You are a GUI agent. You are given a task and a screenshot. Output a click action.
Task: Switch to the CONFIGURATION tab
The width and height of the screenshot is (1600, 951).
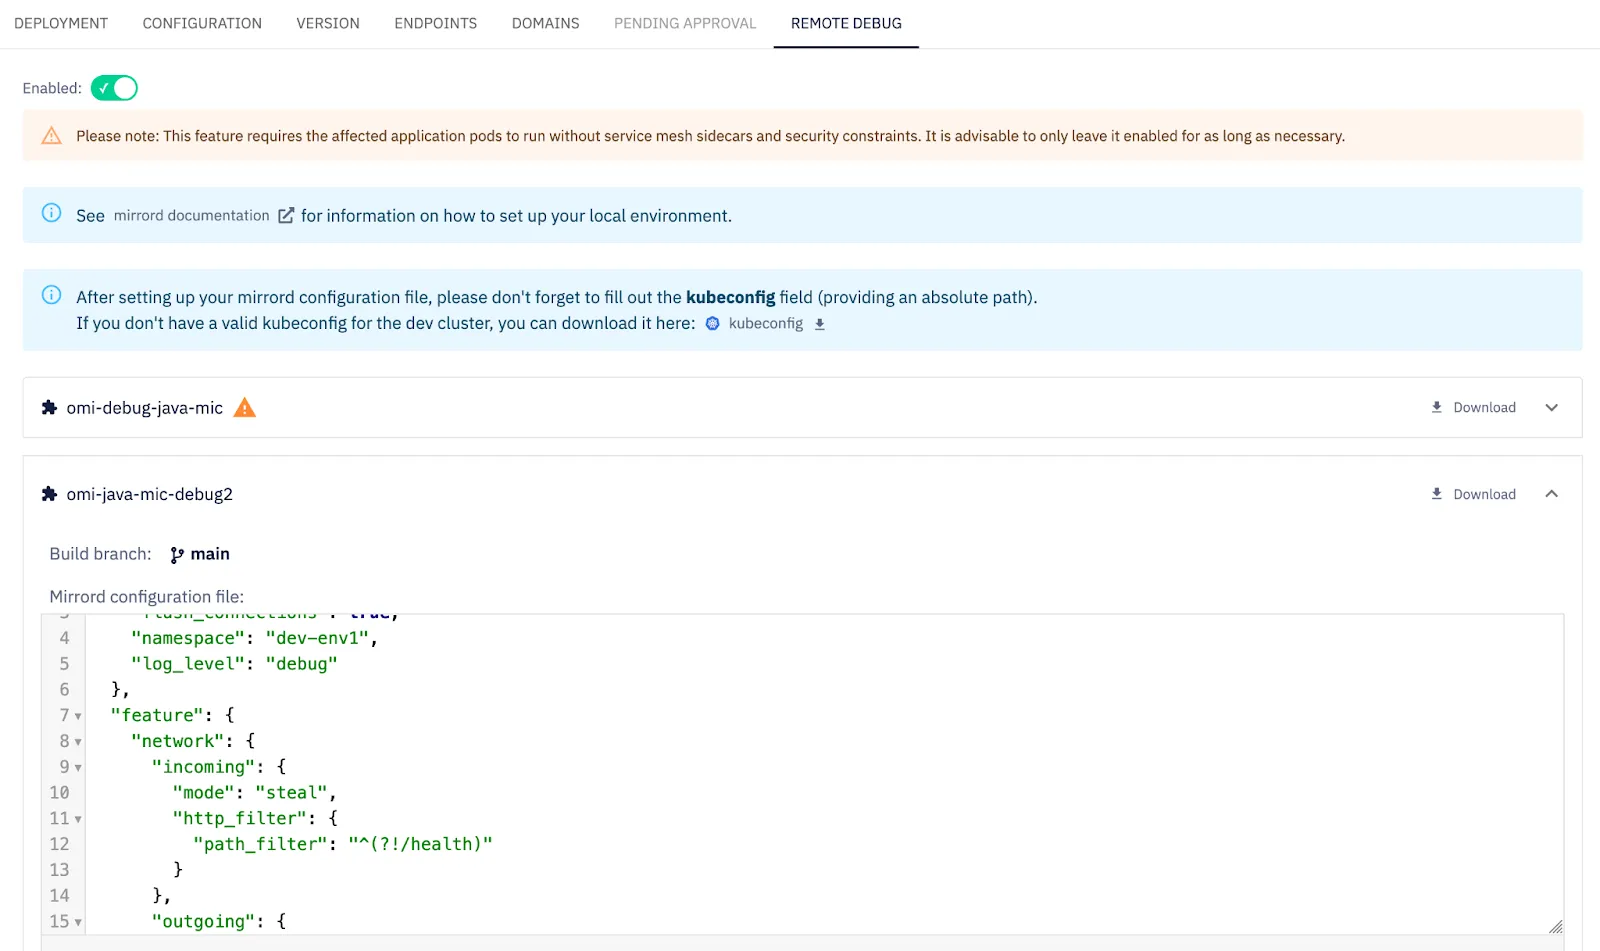(x=202, y=23)
